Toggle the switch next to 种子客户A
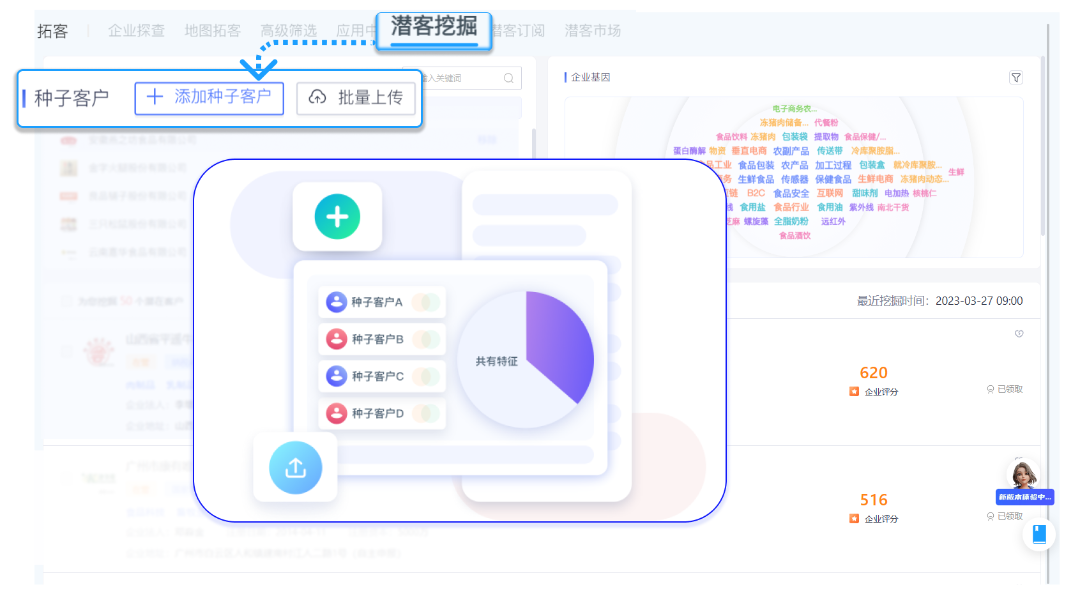 pyautogui.click(x=424, y=302)
